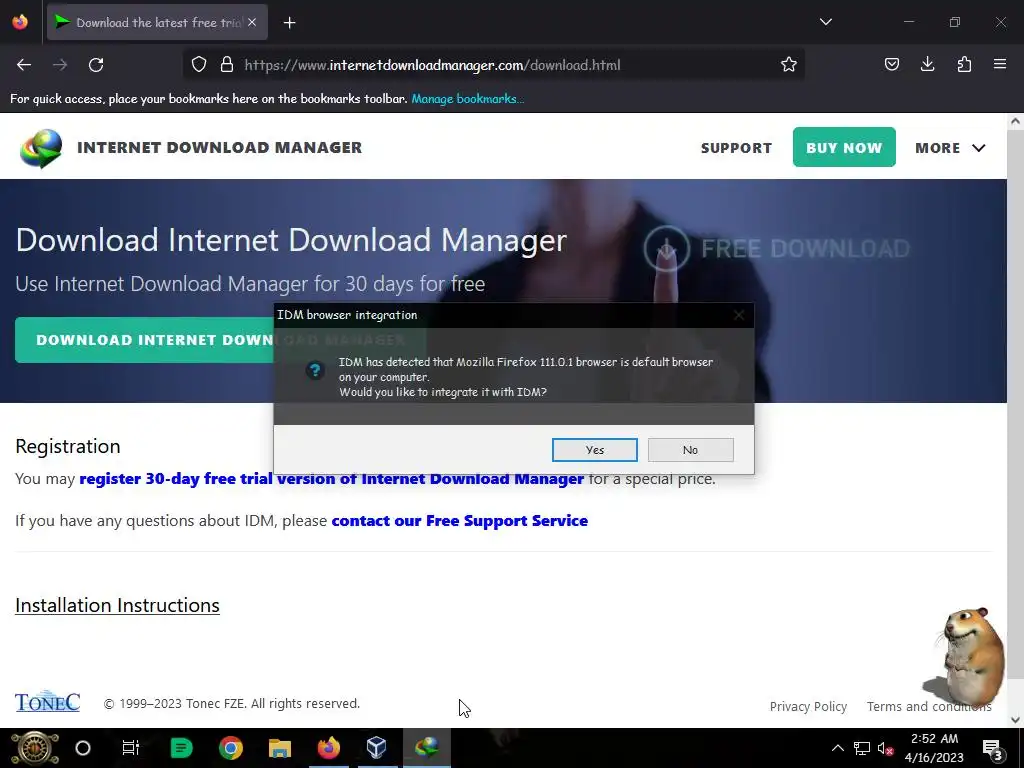1024x768 pixels.
Task: Go back to the previous page
Action: 24,65
